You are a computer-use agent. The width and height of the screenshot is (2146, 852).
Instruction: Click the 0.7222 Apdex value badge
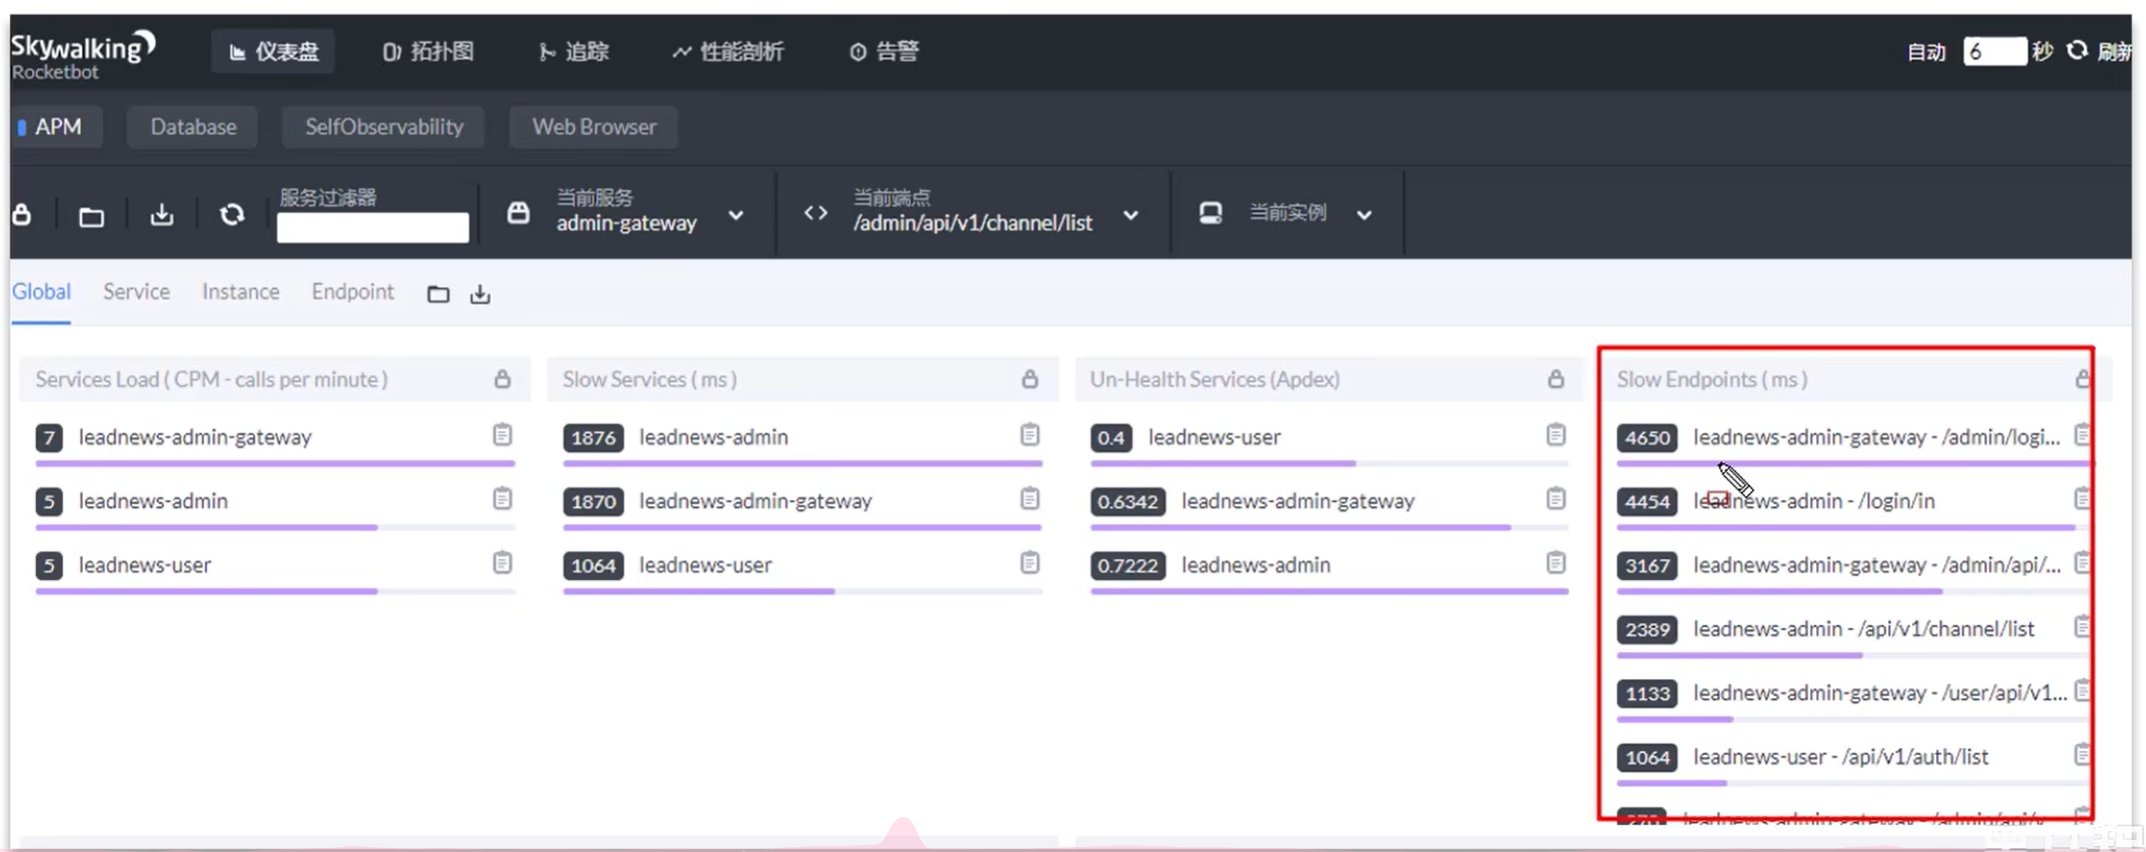1128,565
